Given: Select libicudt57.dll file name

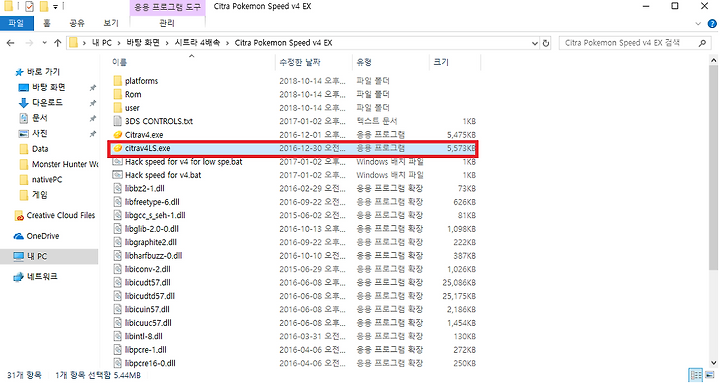Looking at the screenshot, I should (x=147, y=282).
